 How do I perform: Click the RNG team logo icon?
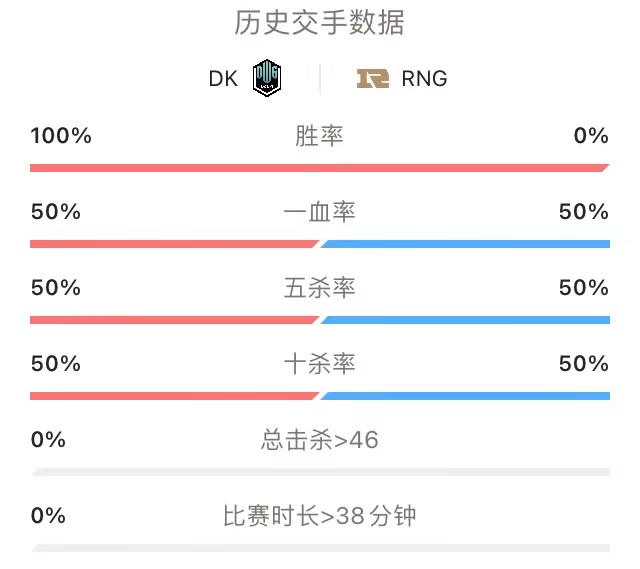click(373, 78)
